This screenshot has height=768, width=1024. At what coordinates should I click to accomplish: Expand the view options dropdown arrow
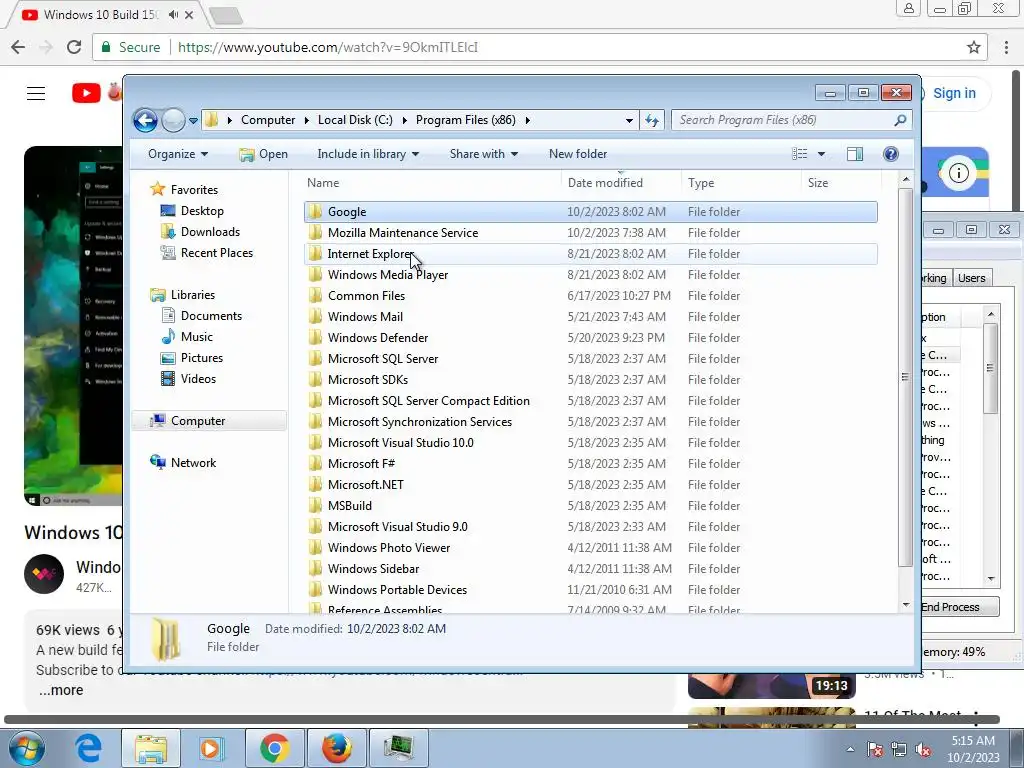(x=821, y=154)
